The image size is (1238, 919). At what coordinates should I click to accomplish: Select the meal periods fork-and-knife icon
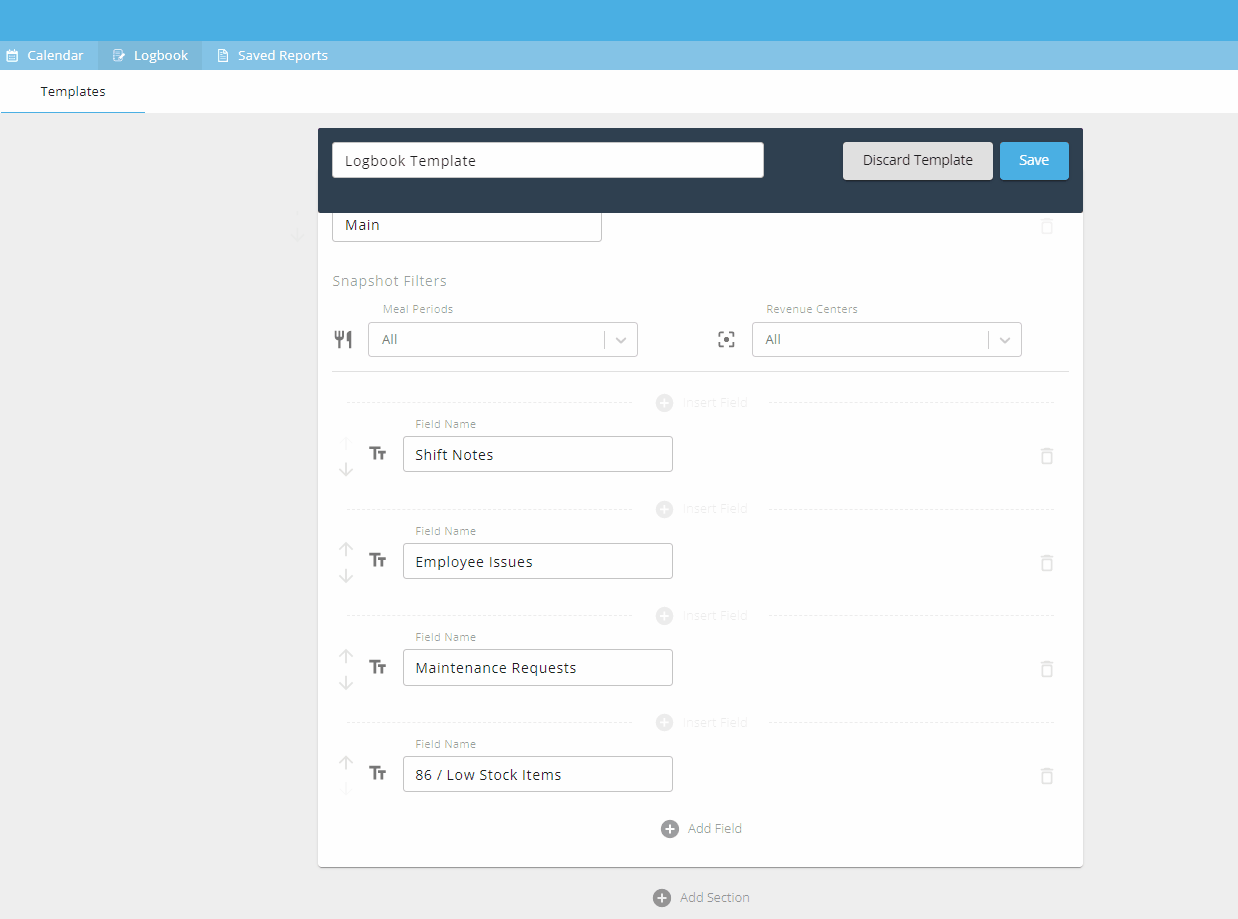343,339
